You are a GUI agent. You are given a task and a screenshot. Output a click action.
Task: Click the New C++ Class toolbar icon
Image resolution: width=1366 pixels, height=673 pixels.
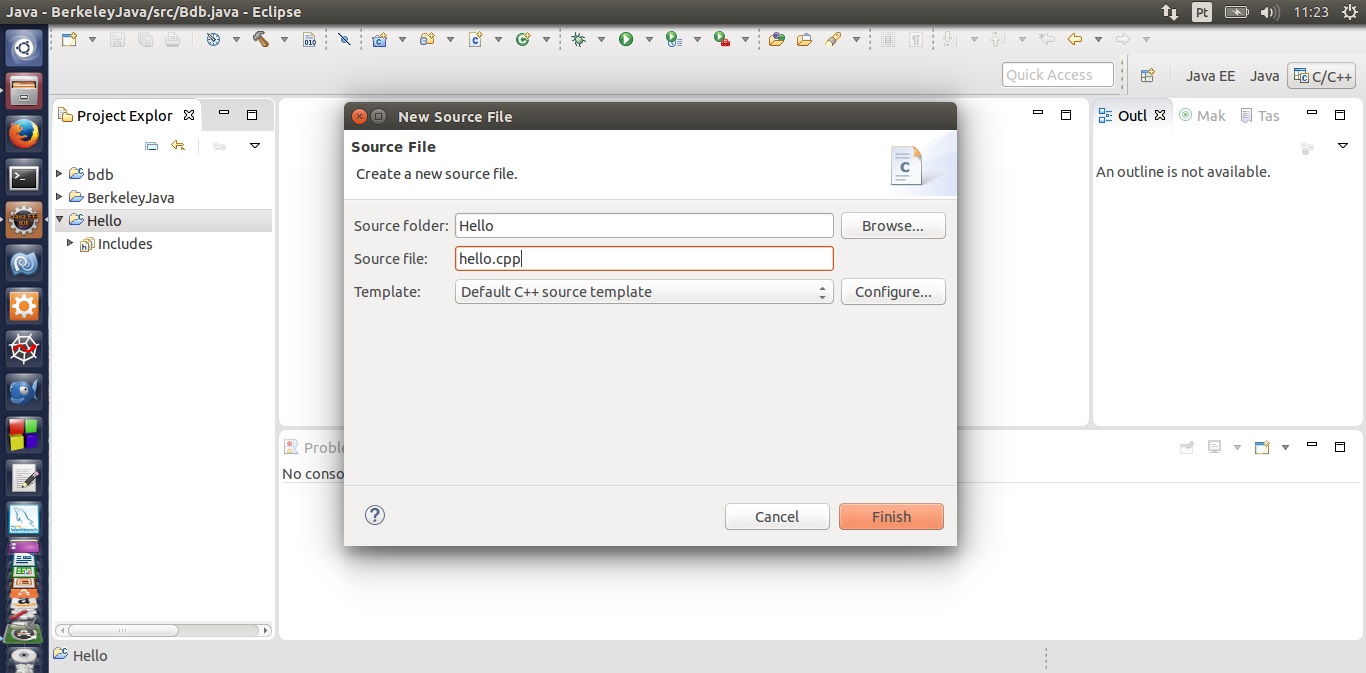[x=522, y=40]
